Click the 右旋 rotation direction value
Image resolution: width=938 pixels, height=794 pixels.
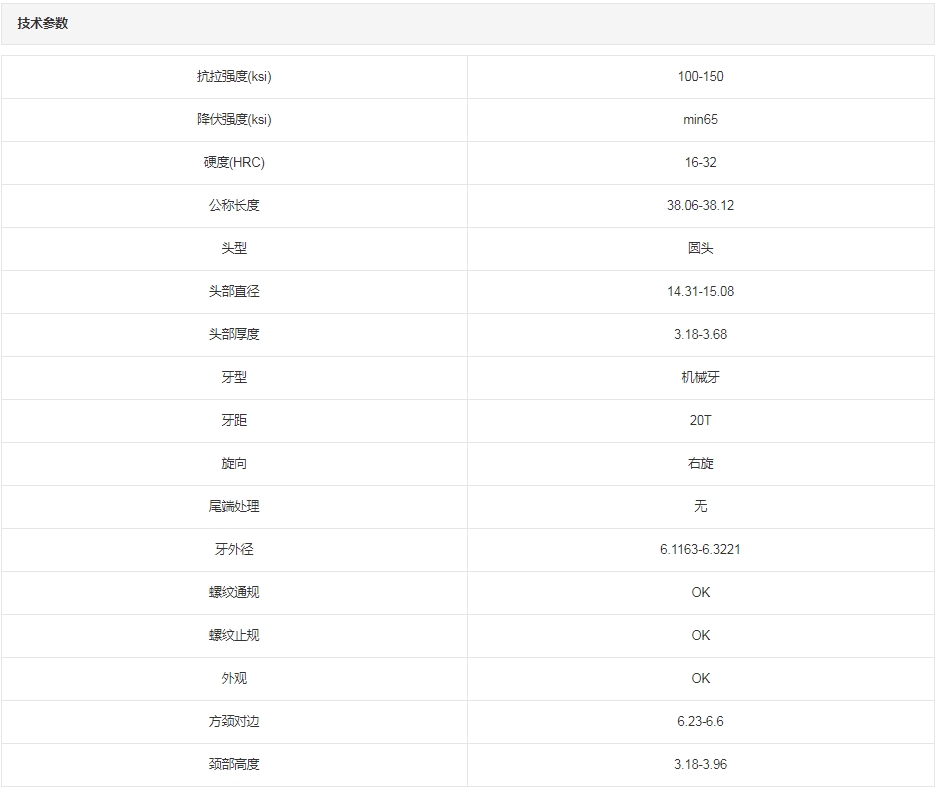coord(700,464)
